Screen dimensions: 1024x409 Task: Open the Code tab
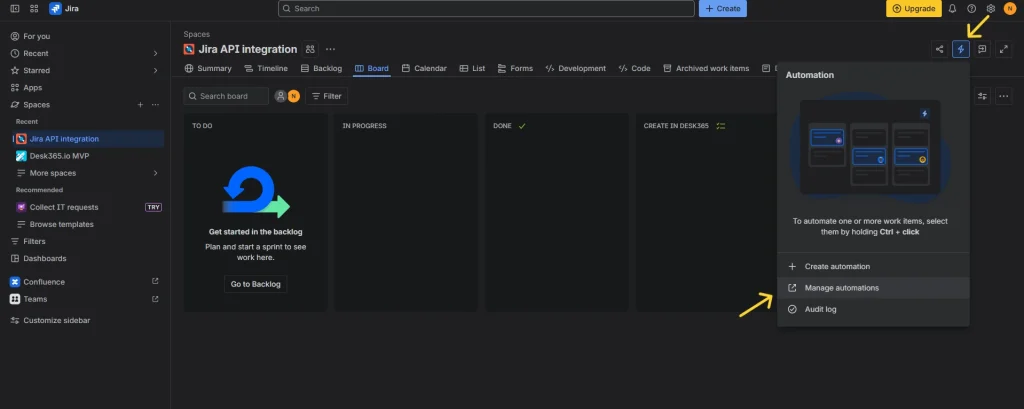[x=633, y=68]
